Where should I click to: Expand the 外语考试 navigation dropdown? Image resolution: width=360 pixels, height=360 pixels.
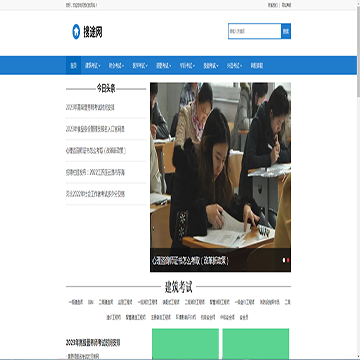pos(235,66)
